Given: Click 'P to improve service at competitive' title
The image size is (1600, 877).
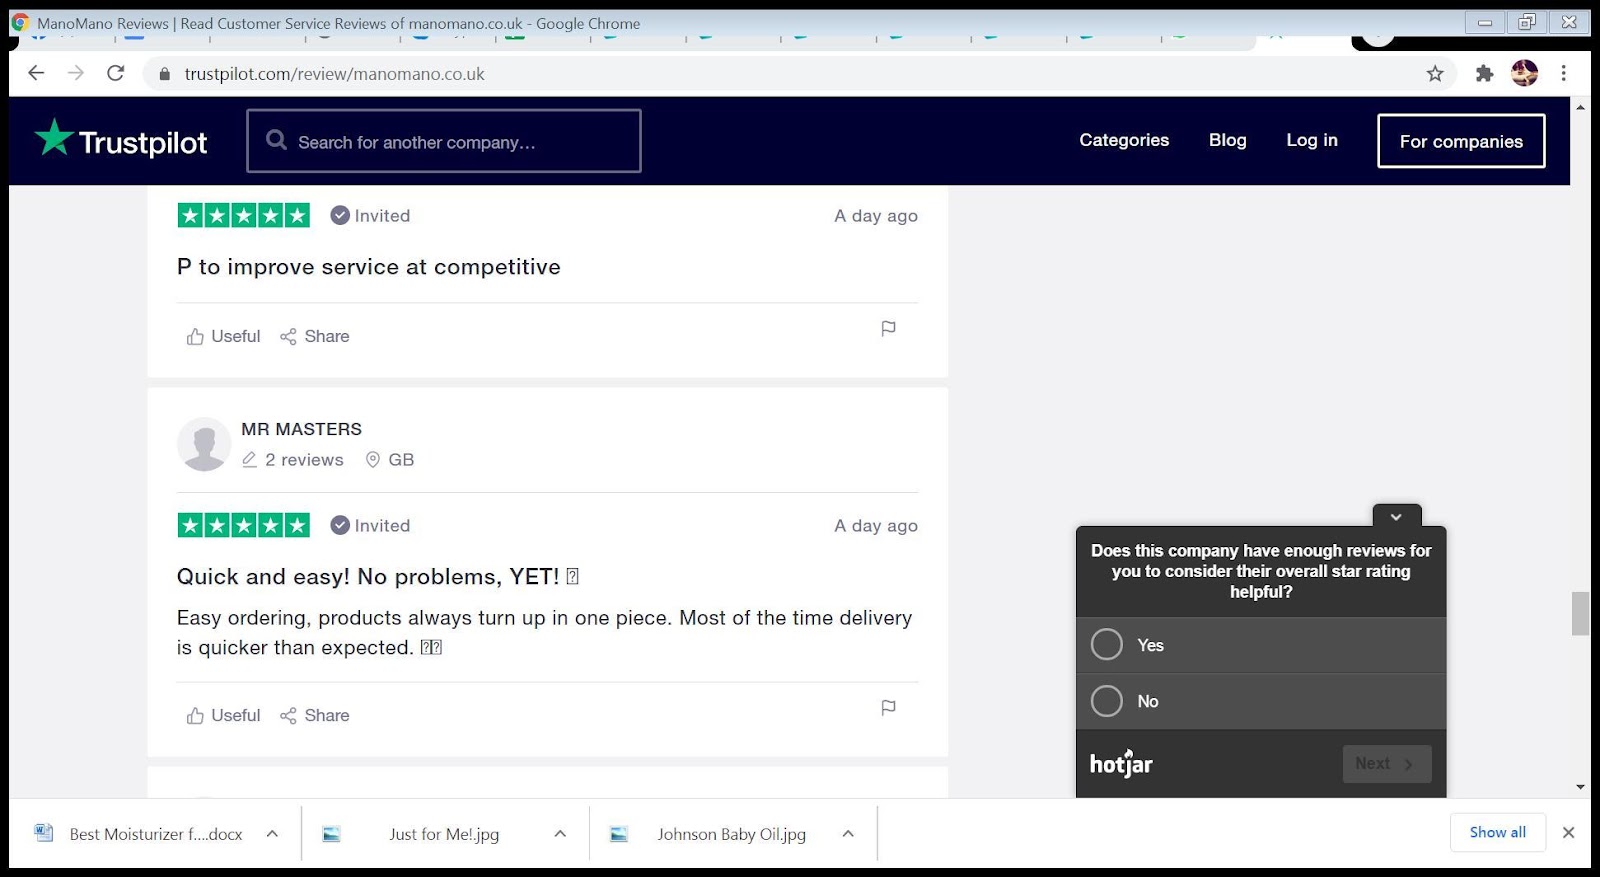Looking at the screenshot, I should tap(369, 267).
